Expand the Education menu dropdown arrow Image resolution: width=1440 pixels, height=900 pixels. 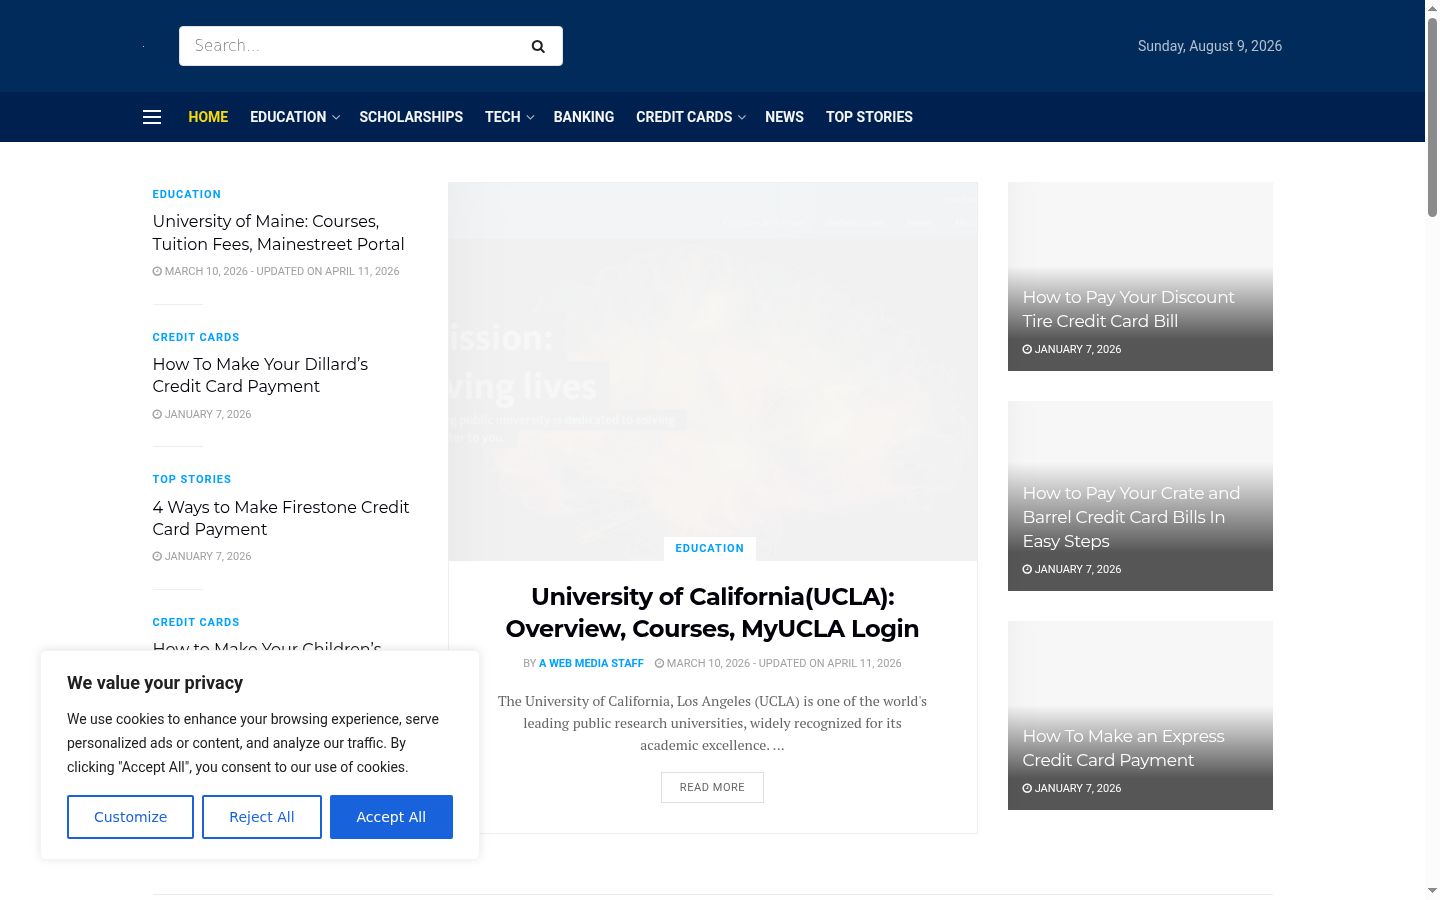pos(336,118)
